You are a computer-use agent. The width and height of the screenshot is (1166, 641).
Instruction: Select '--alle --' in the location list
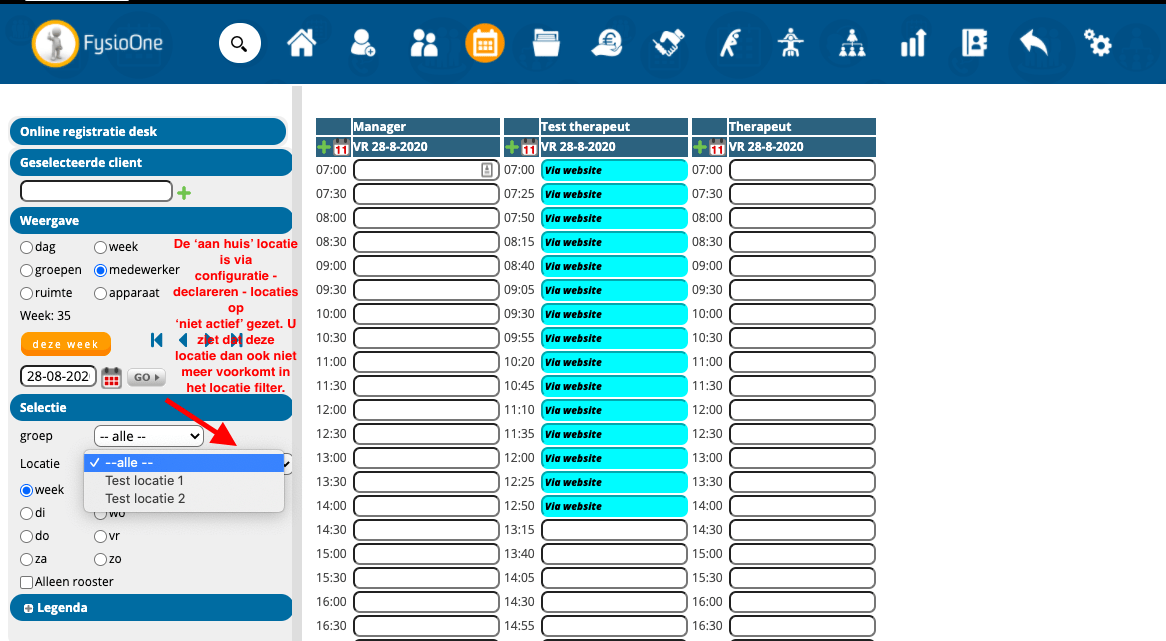coord(129,461)
